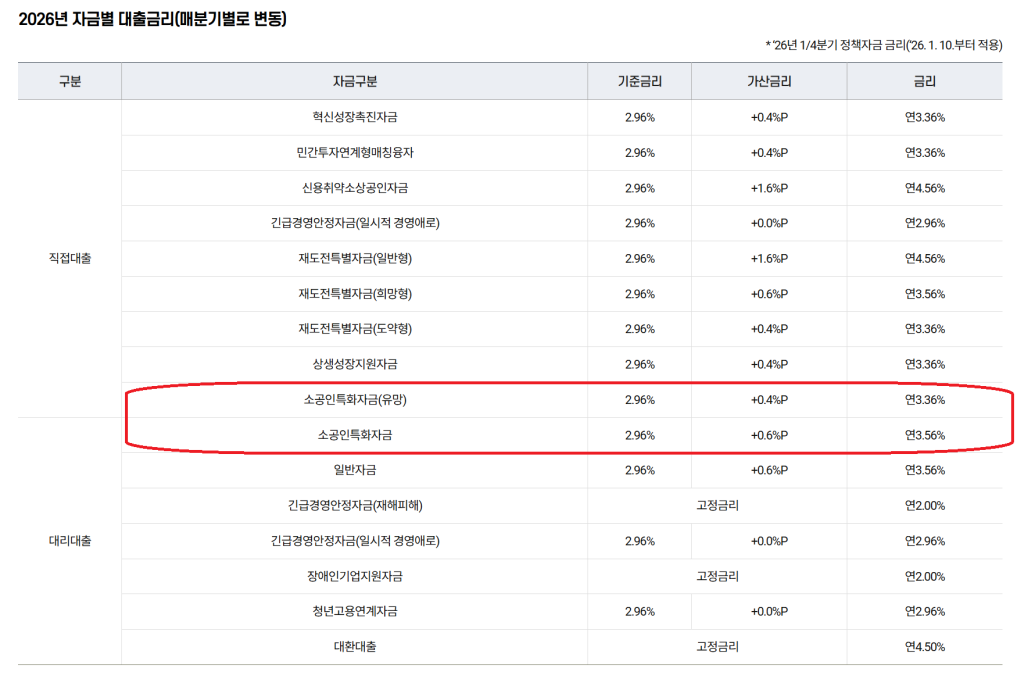The image size is (1024, 679).
Task: Select the 가산금리 column header
Action: click(768, 82)
